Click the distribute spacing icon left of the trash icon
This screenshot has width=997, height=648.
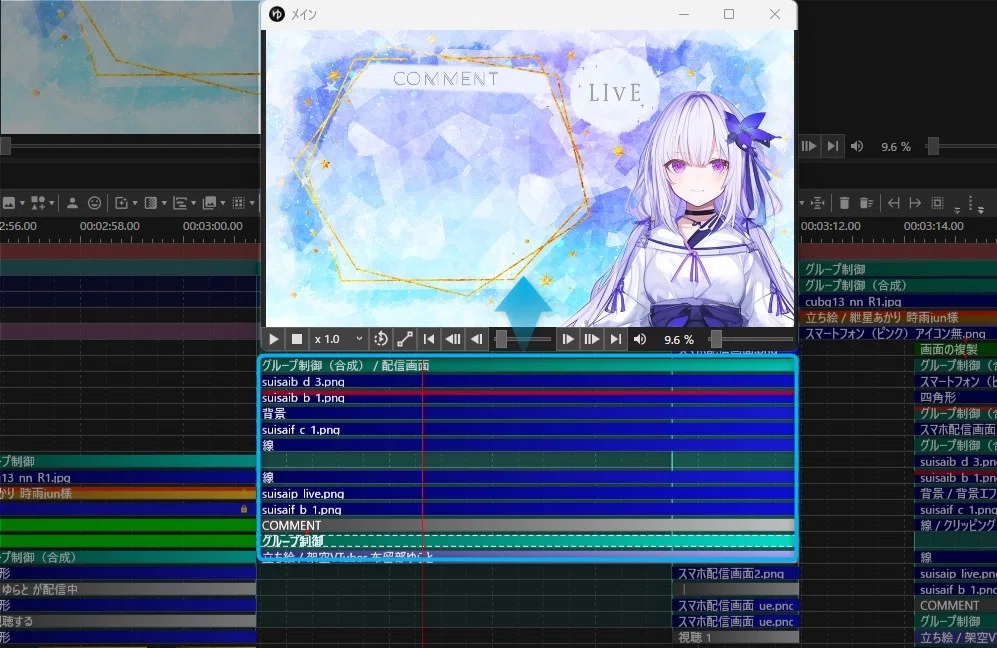click(x=818, y=203)
